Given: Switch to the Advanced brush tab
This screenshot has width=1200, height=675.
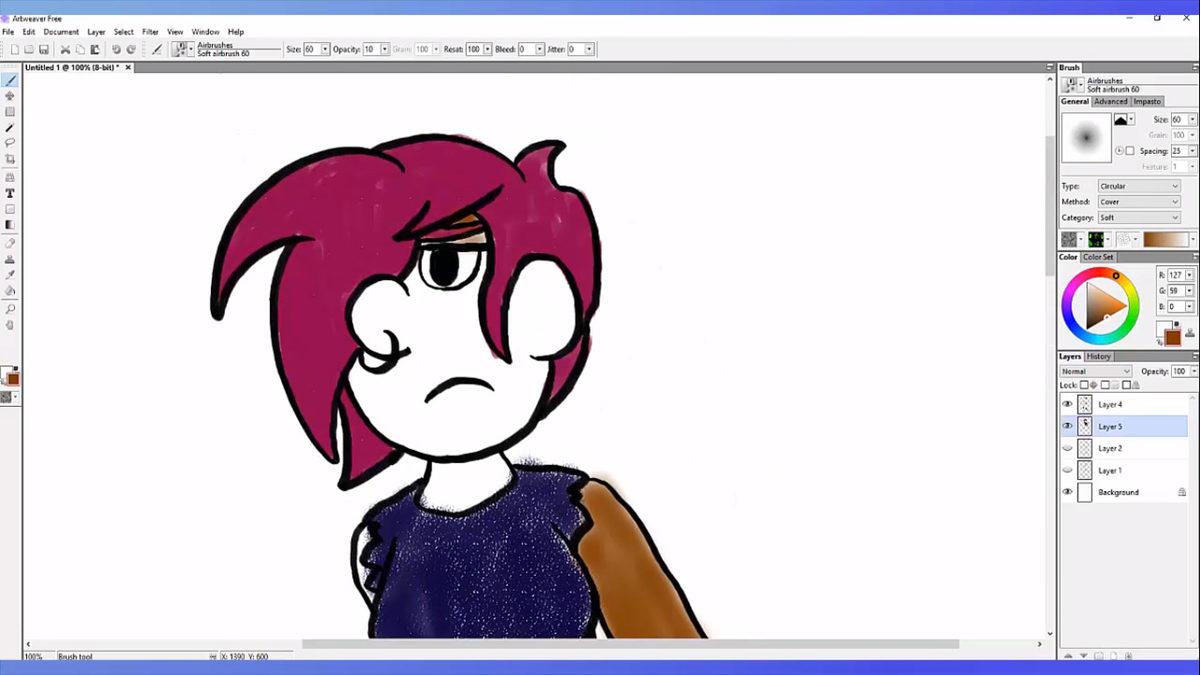Looking at the screenshot, I should pyautogui.click(x=1110, y=101).
